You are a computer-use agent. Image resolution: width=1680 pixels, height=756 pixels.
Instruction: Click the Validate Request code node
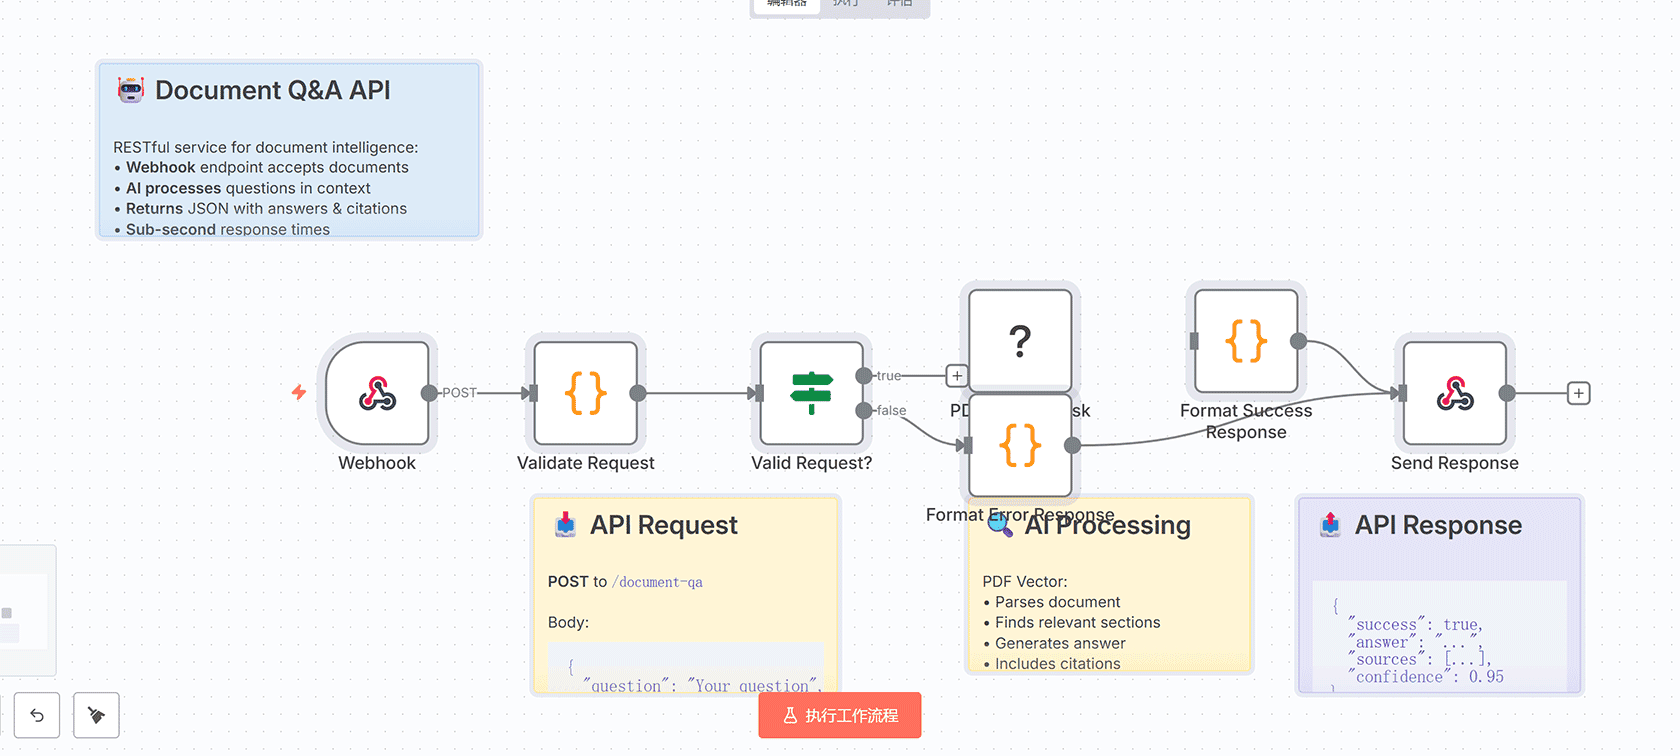tap(586, 393)
